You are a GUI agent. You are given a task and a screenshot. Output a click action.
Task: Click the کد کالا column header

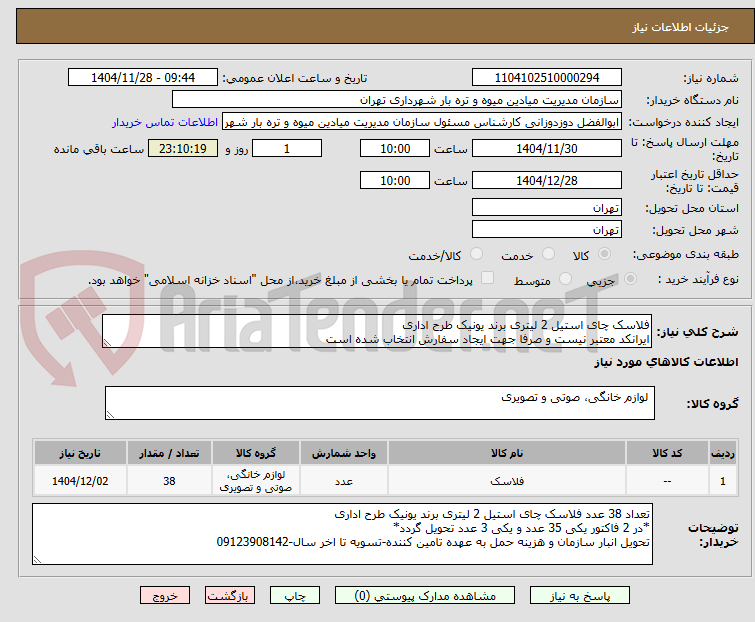667,453
